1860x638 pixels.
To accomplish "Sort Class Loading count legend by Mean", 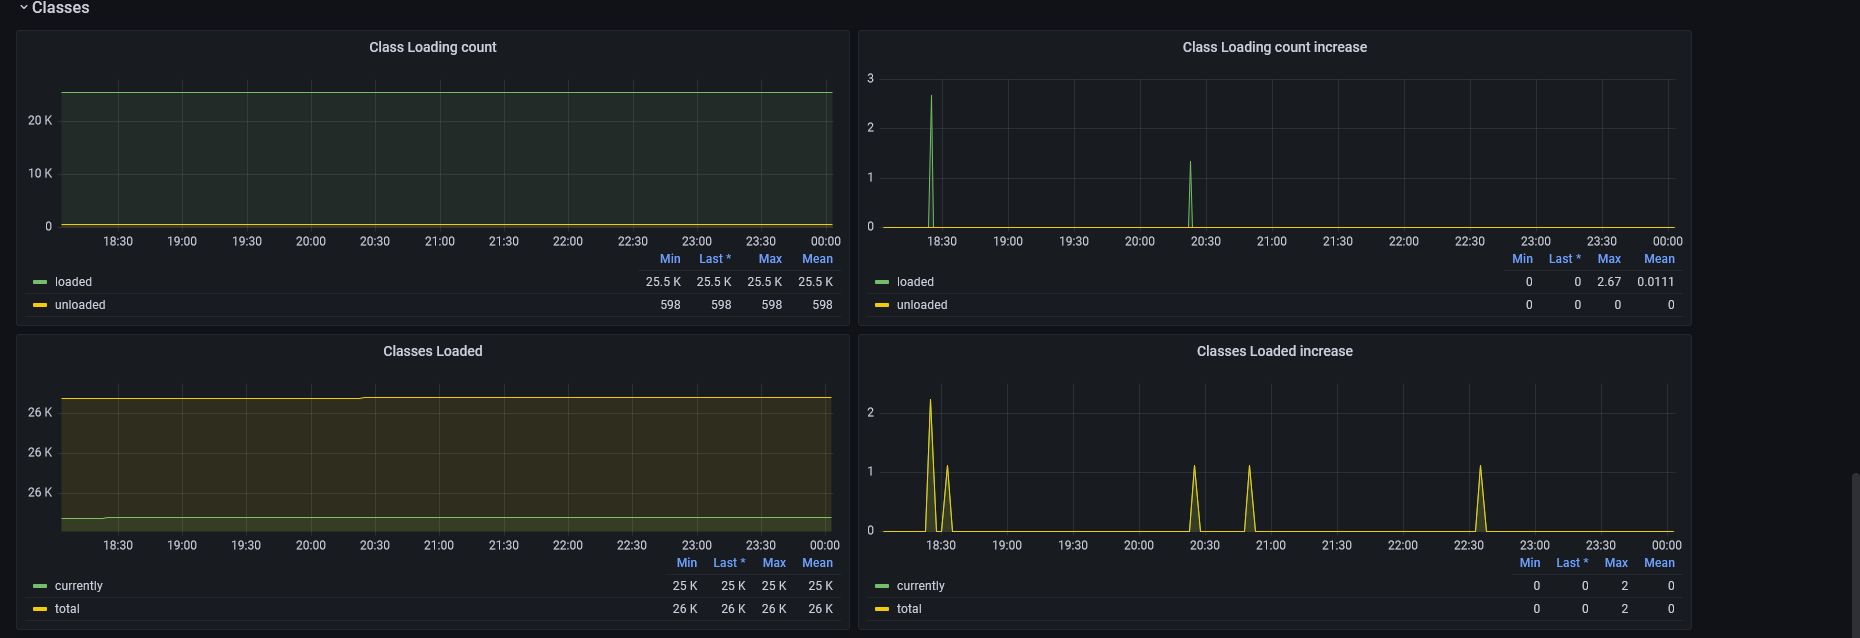I will click(x=817, y=259).
